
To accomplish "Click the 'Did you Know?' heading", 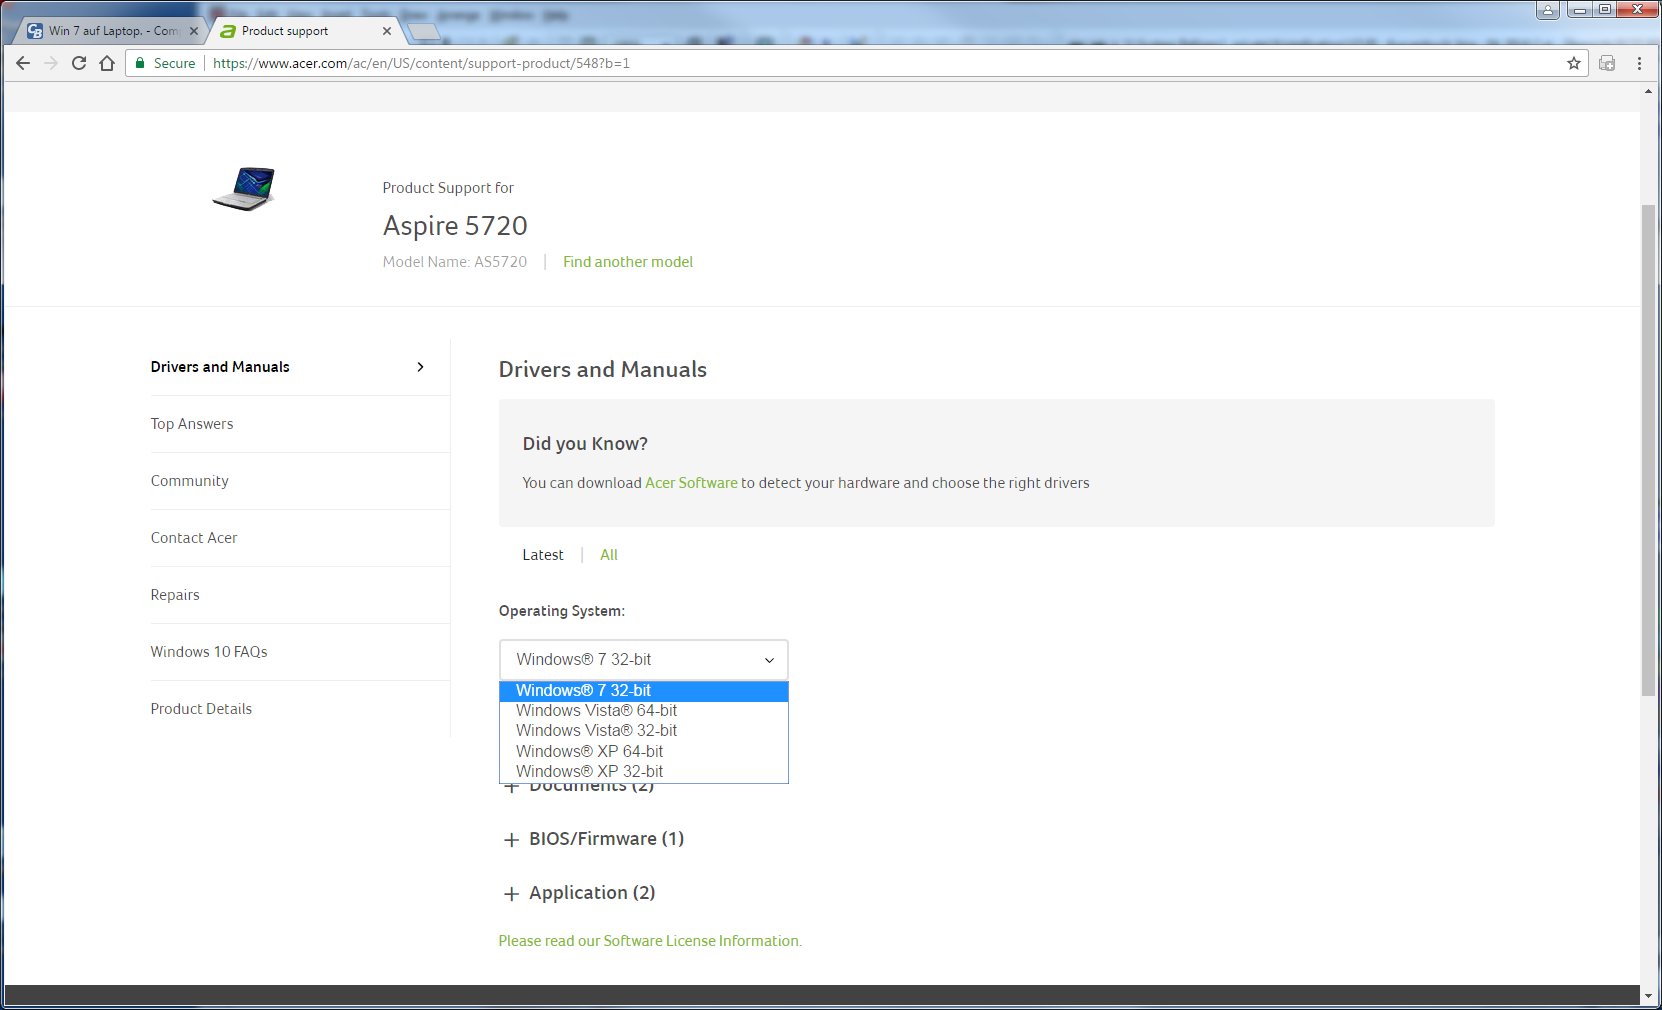I will (585, 444).
